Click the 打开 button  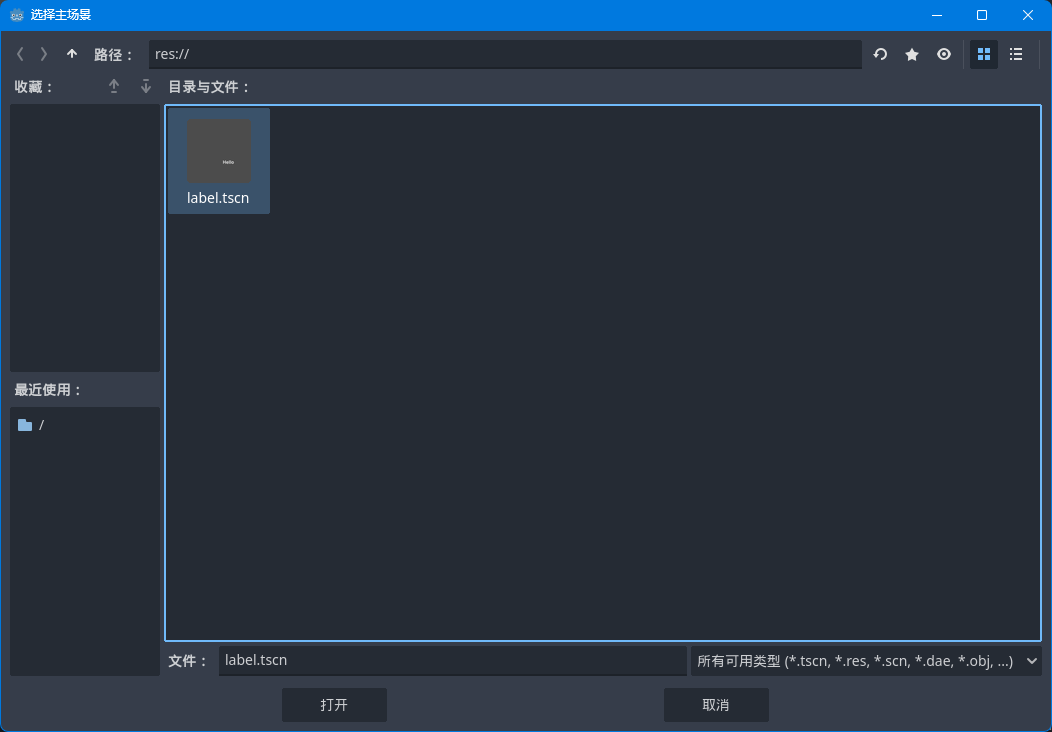pos(334,704)
